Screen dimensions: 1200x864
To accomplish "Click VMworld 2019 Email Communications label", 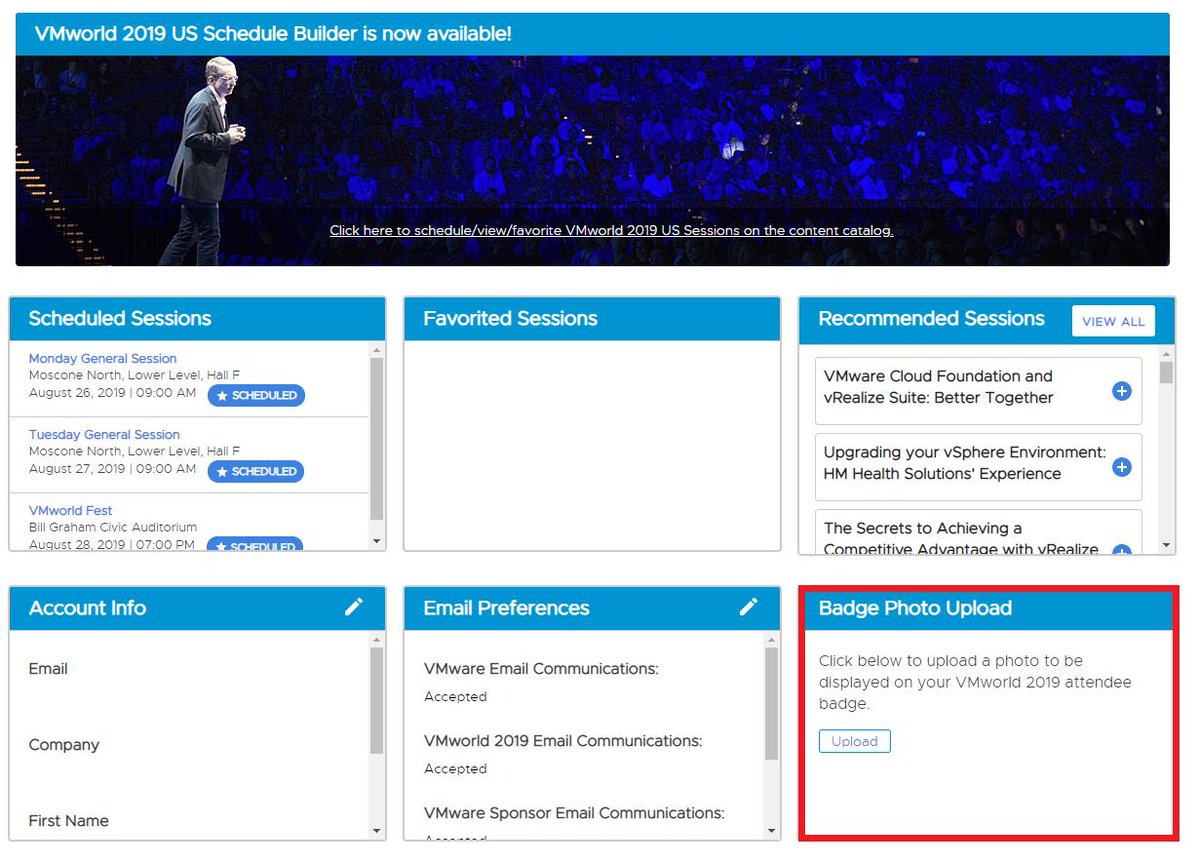I will [x=563, y=741].
